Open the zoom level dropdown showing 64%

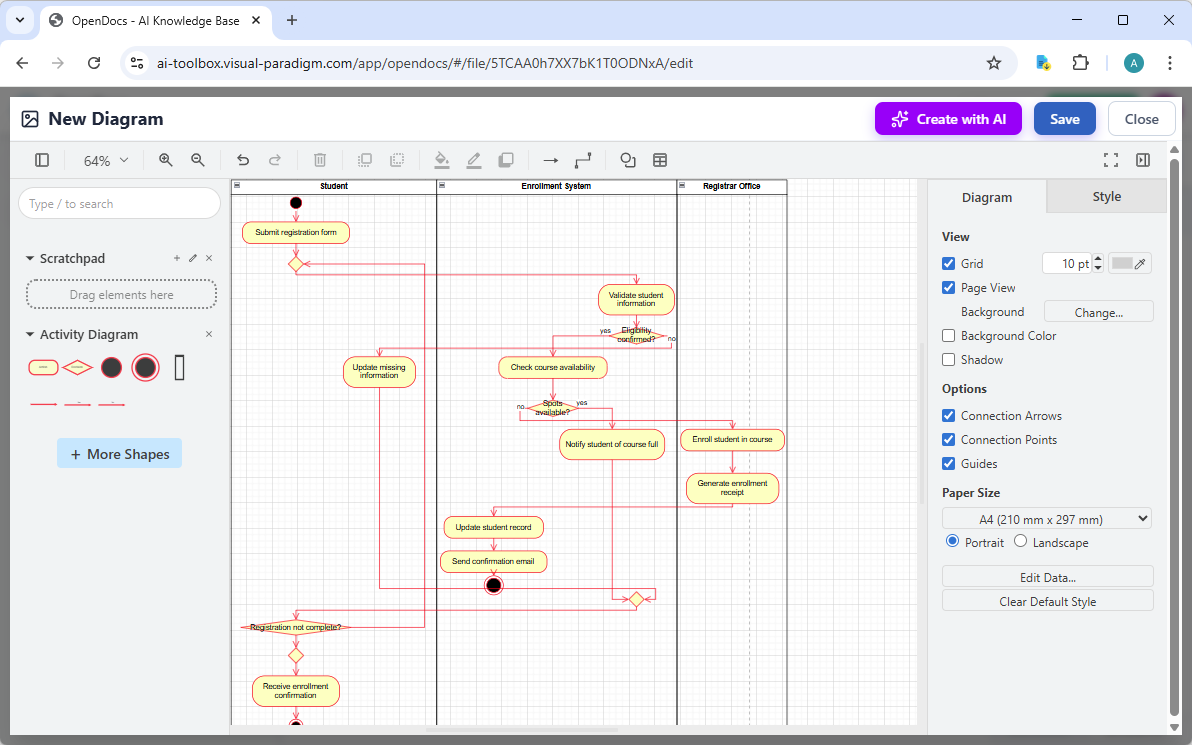(x=104, y=160)
